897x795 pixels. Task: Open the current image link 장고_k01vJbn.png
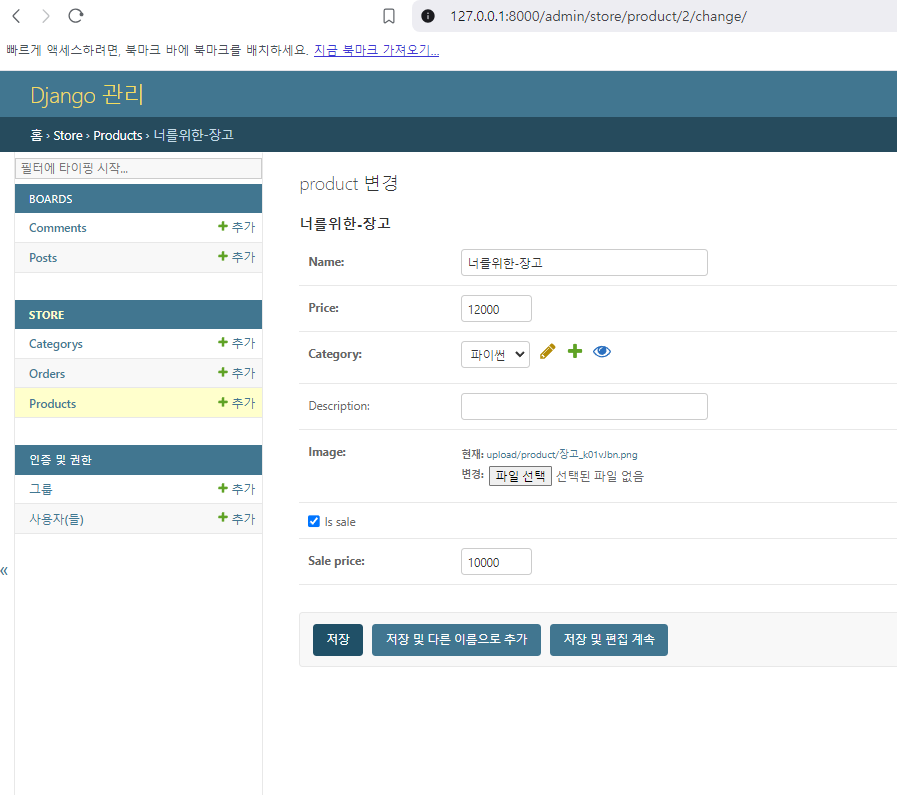562,454
